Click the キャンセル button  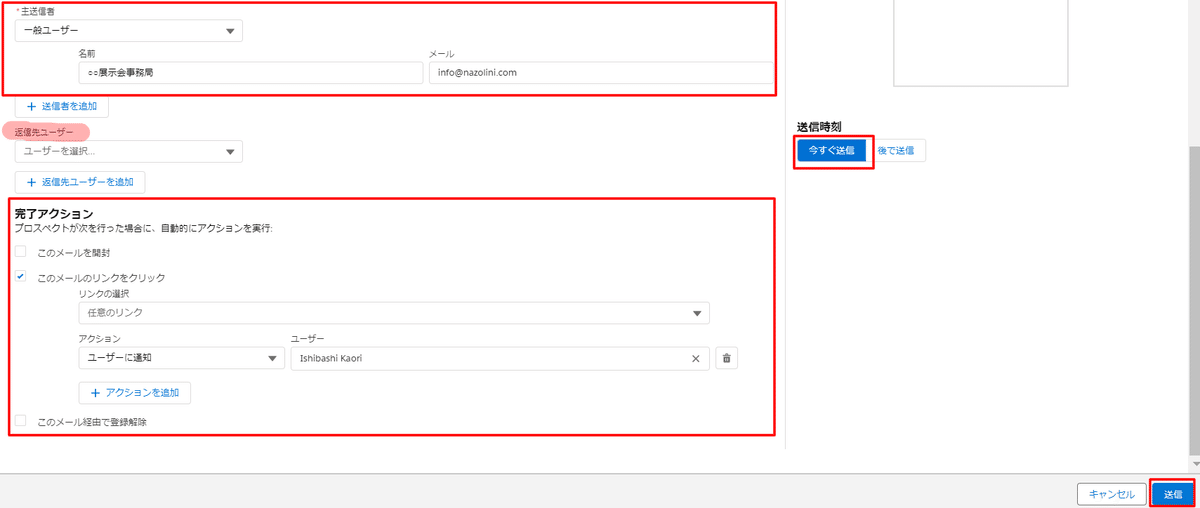click(x=1111, y=494)
